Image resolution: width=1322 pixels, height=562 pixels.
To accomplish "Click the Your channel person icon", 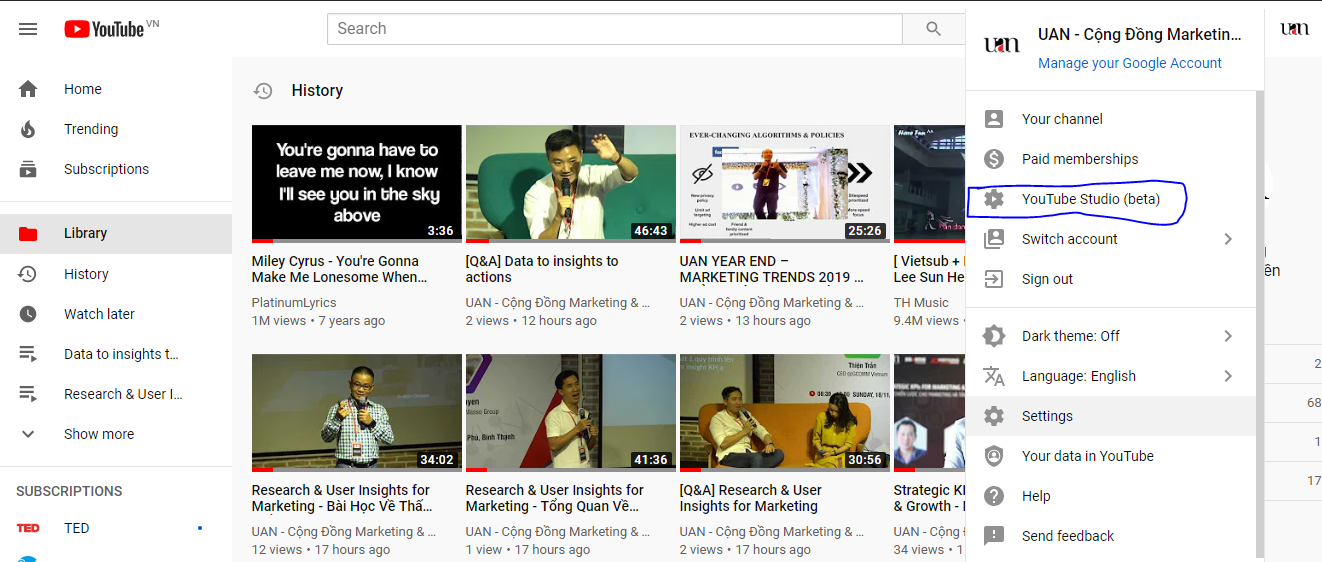I will (x=994, y=119).
